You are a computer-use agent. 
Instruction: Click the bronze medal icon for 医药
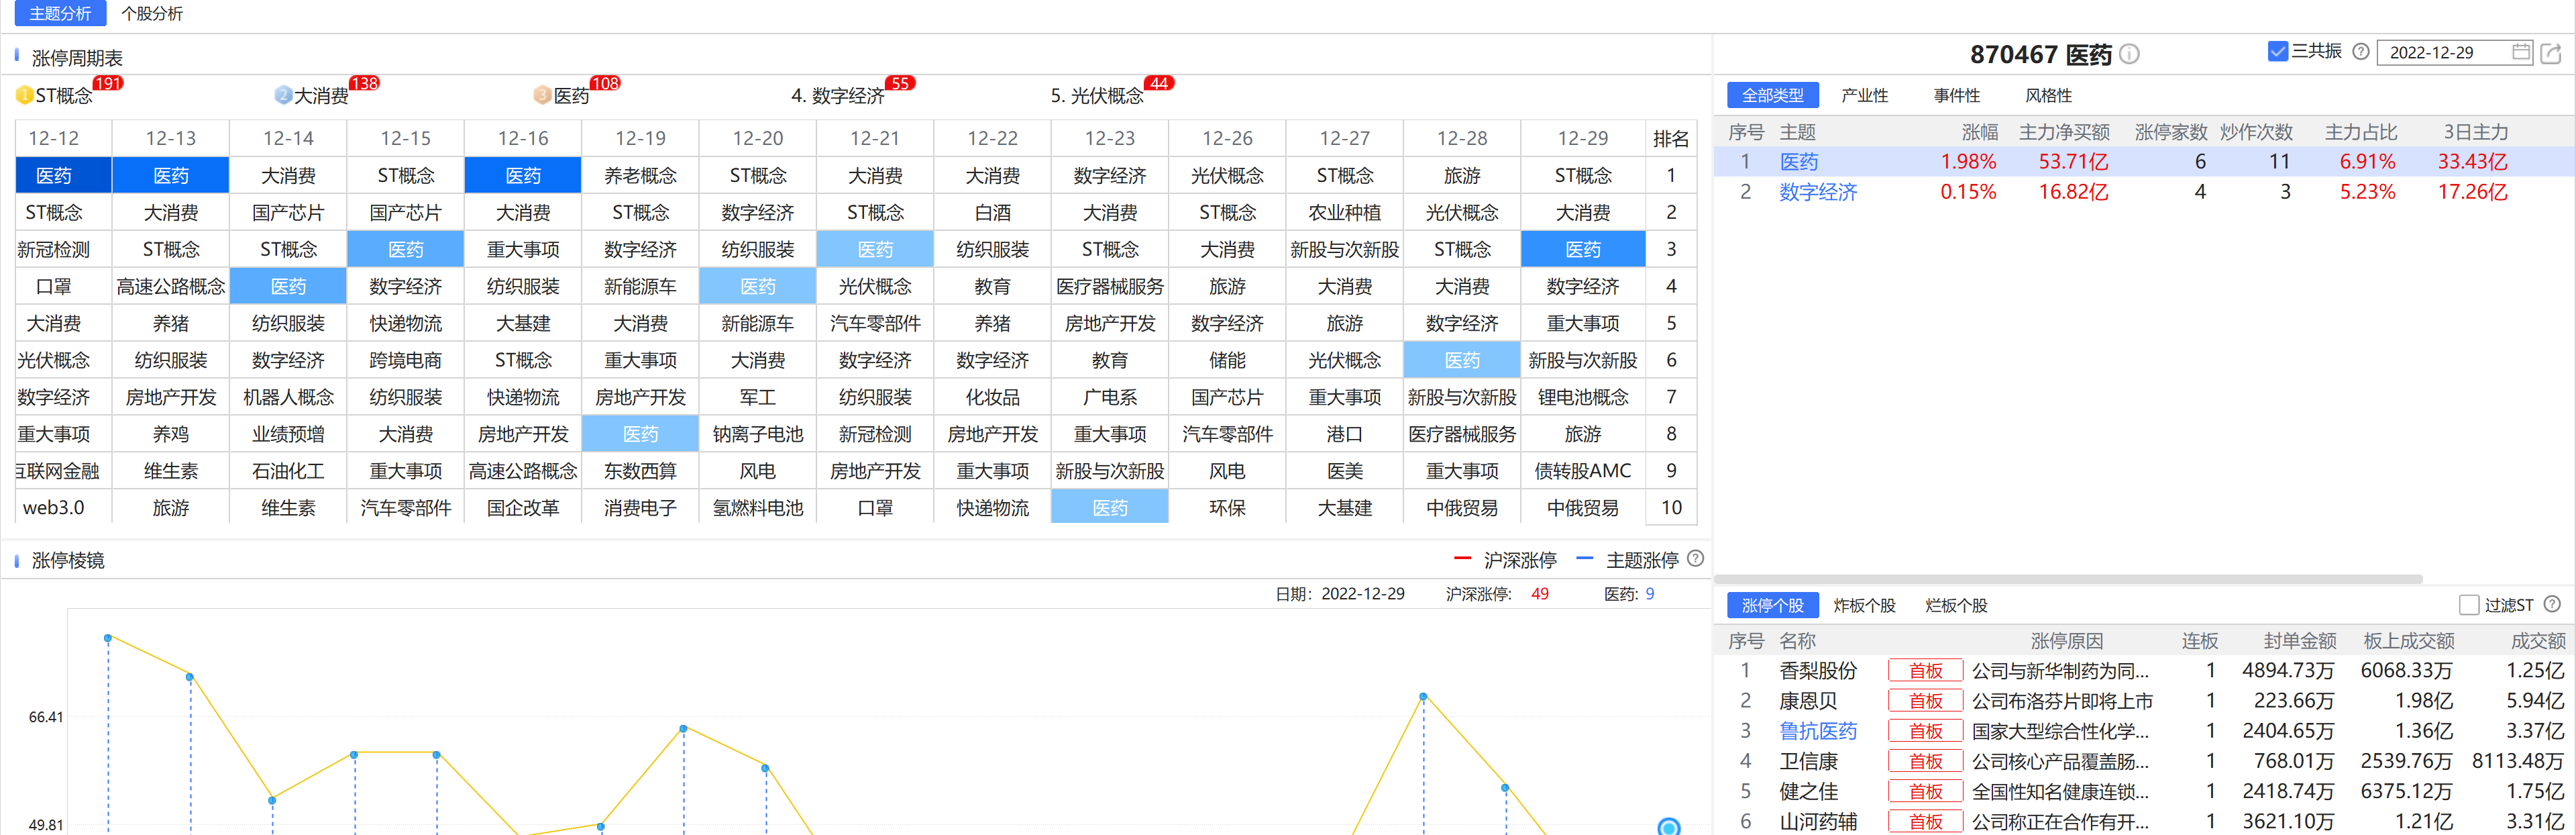543,95
